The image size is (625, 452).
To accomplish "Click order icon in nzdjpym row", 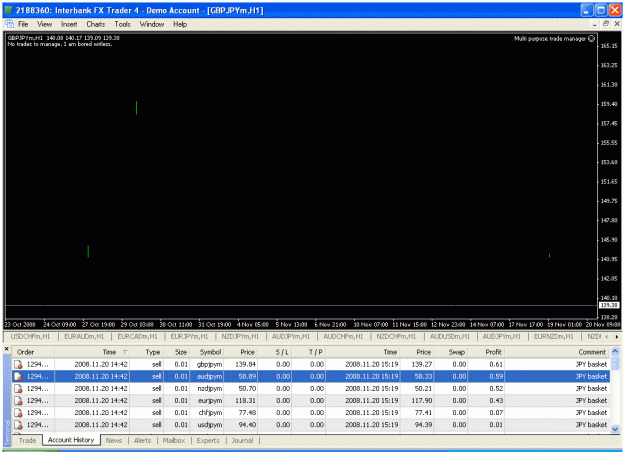I will (x=18, y=389).
